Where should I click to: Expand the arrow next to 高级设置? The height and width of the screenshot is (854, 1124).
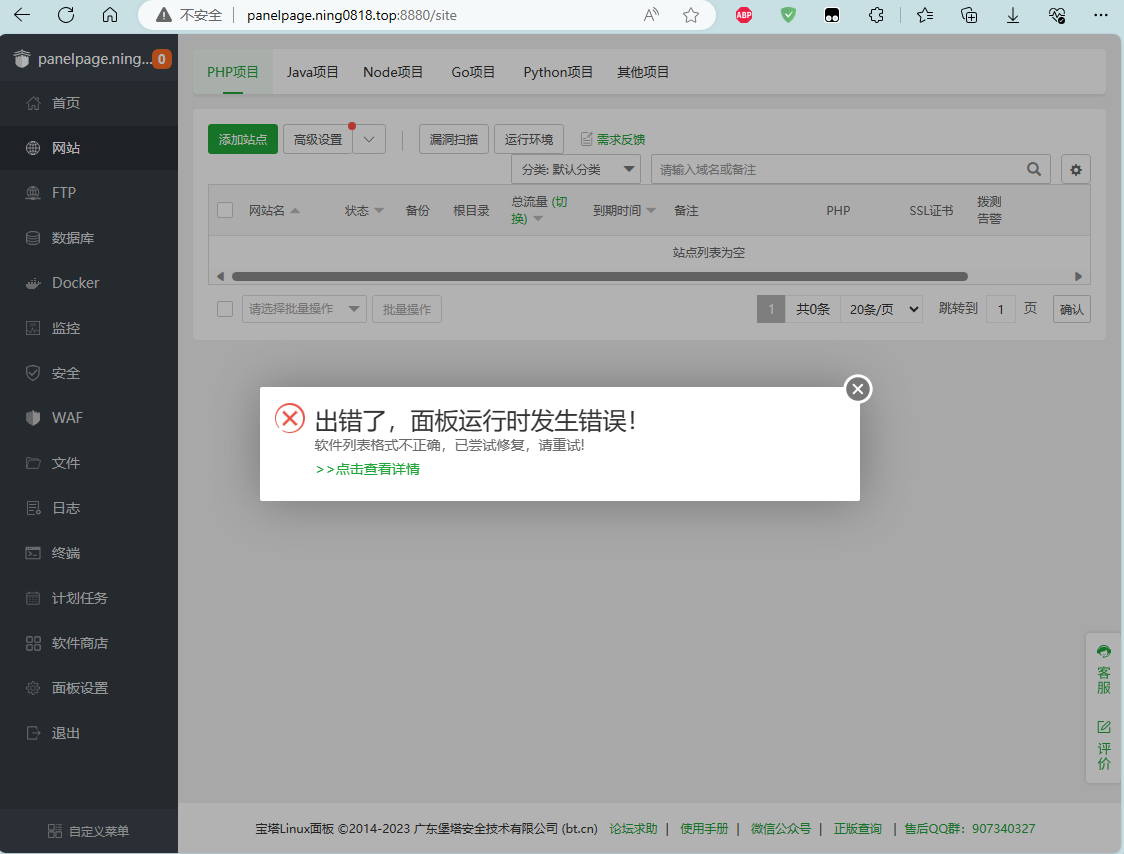click(369, 139)
